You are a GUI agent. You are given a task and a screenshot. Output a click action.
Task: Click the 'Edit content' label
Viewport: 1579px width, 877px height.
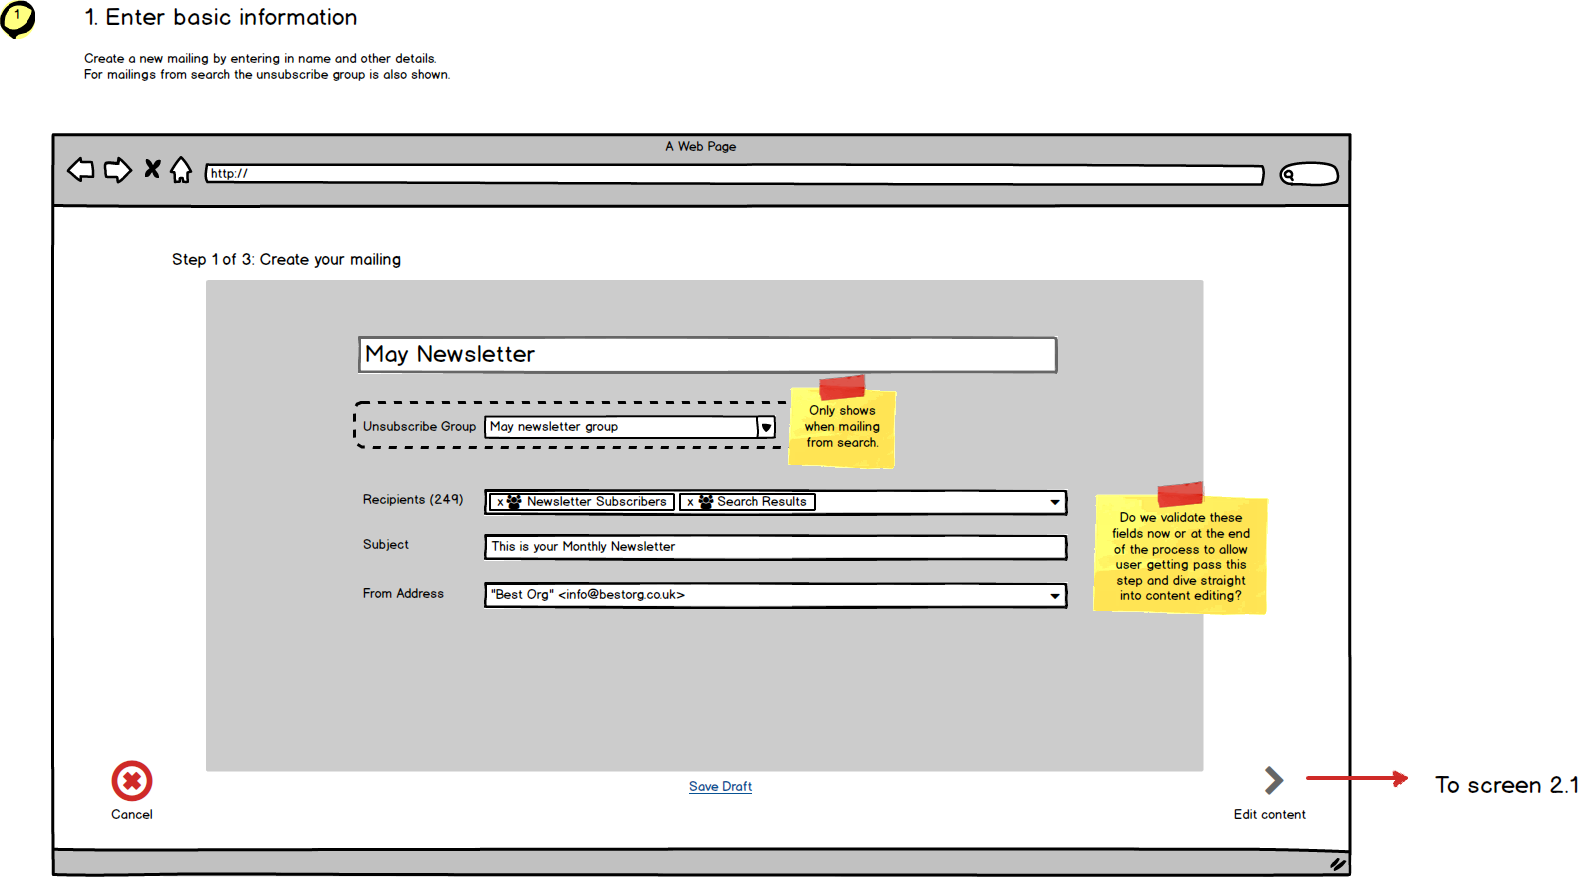[1270, 815]
